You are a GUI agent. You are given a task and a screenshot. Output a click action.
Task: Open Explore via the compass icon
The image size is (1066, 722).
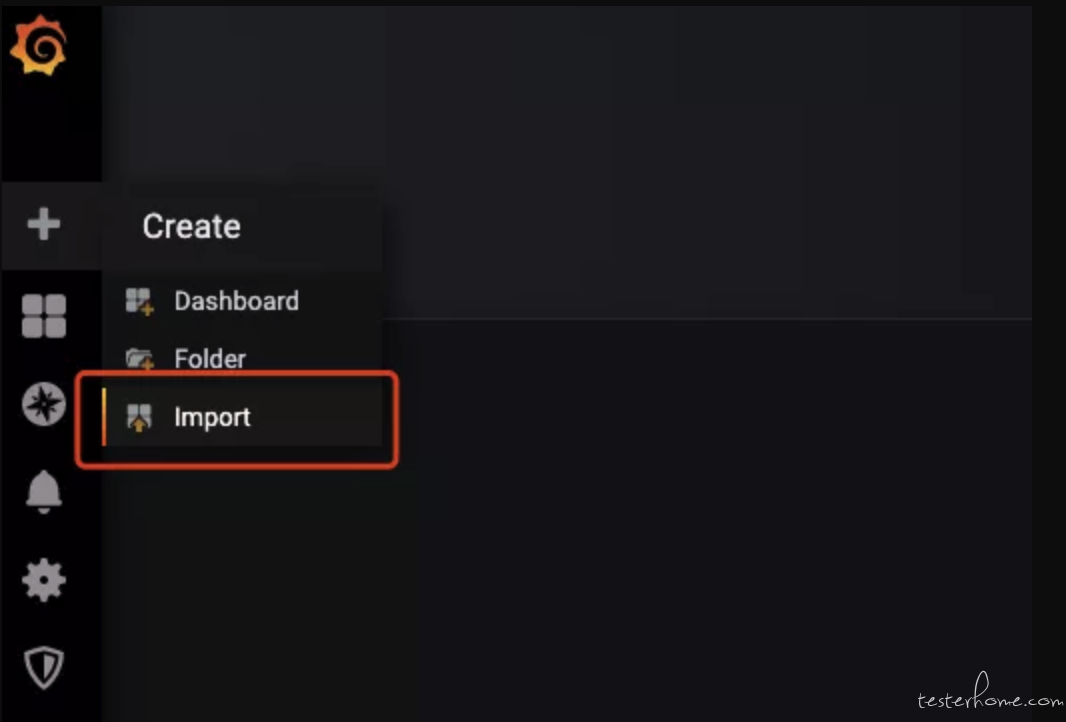coord(44,404)
